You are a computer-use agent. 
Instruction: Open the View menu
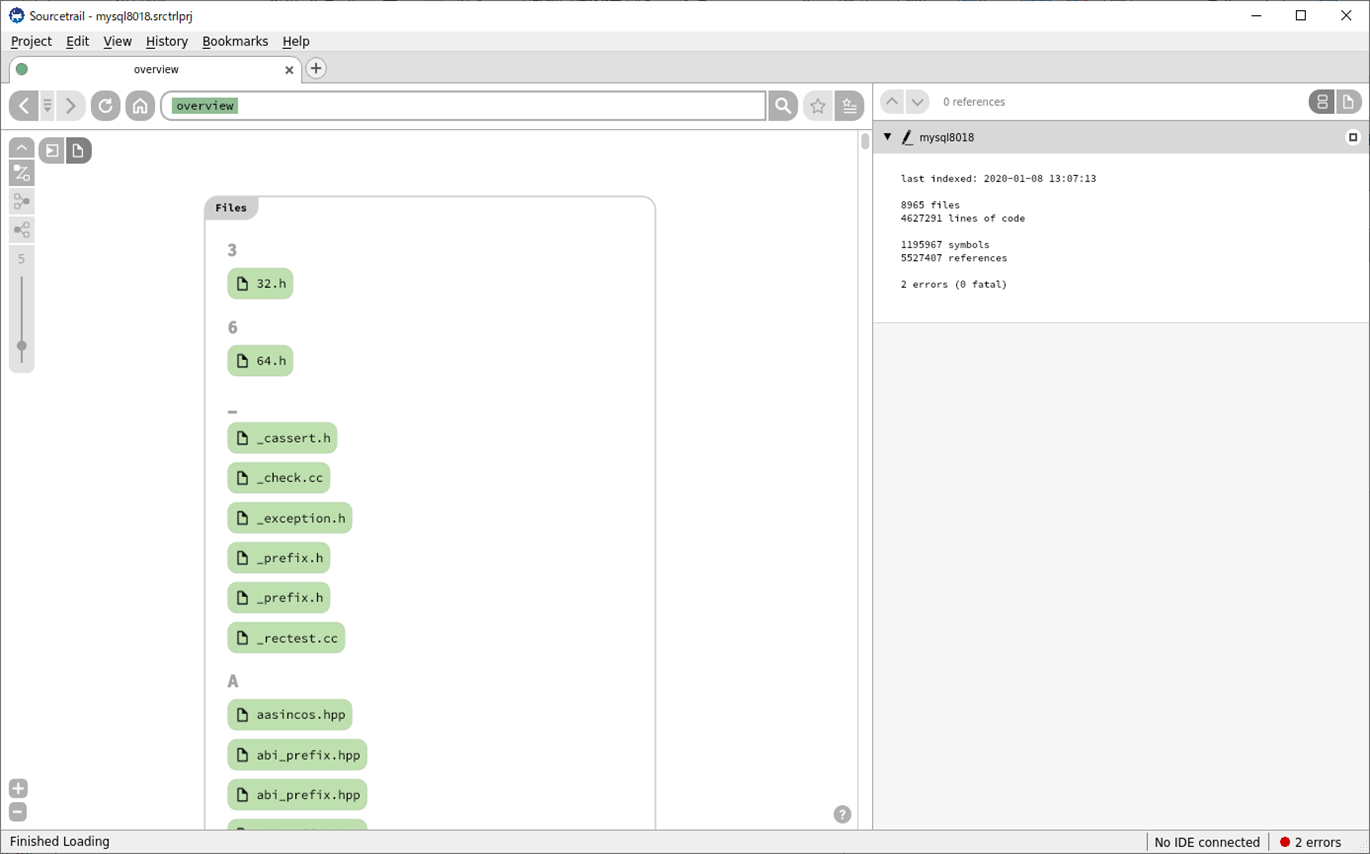[x=117, y=41]
